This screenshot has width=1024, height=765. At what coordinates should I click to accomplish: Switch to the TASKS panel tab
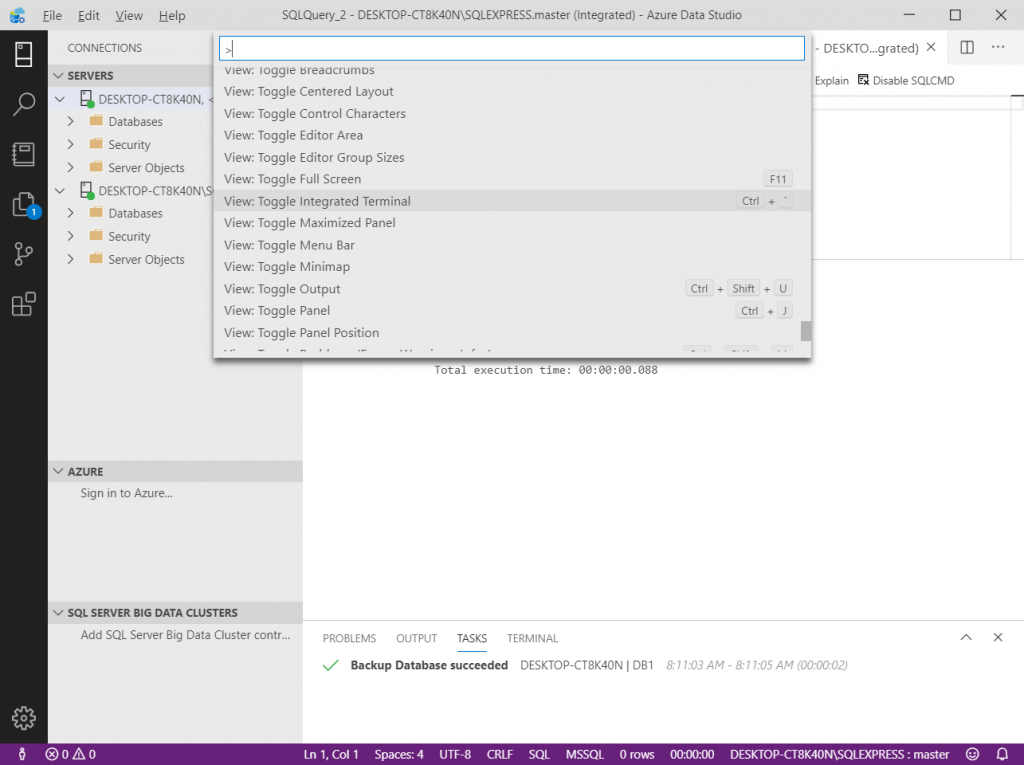pos(472,638)
